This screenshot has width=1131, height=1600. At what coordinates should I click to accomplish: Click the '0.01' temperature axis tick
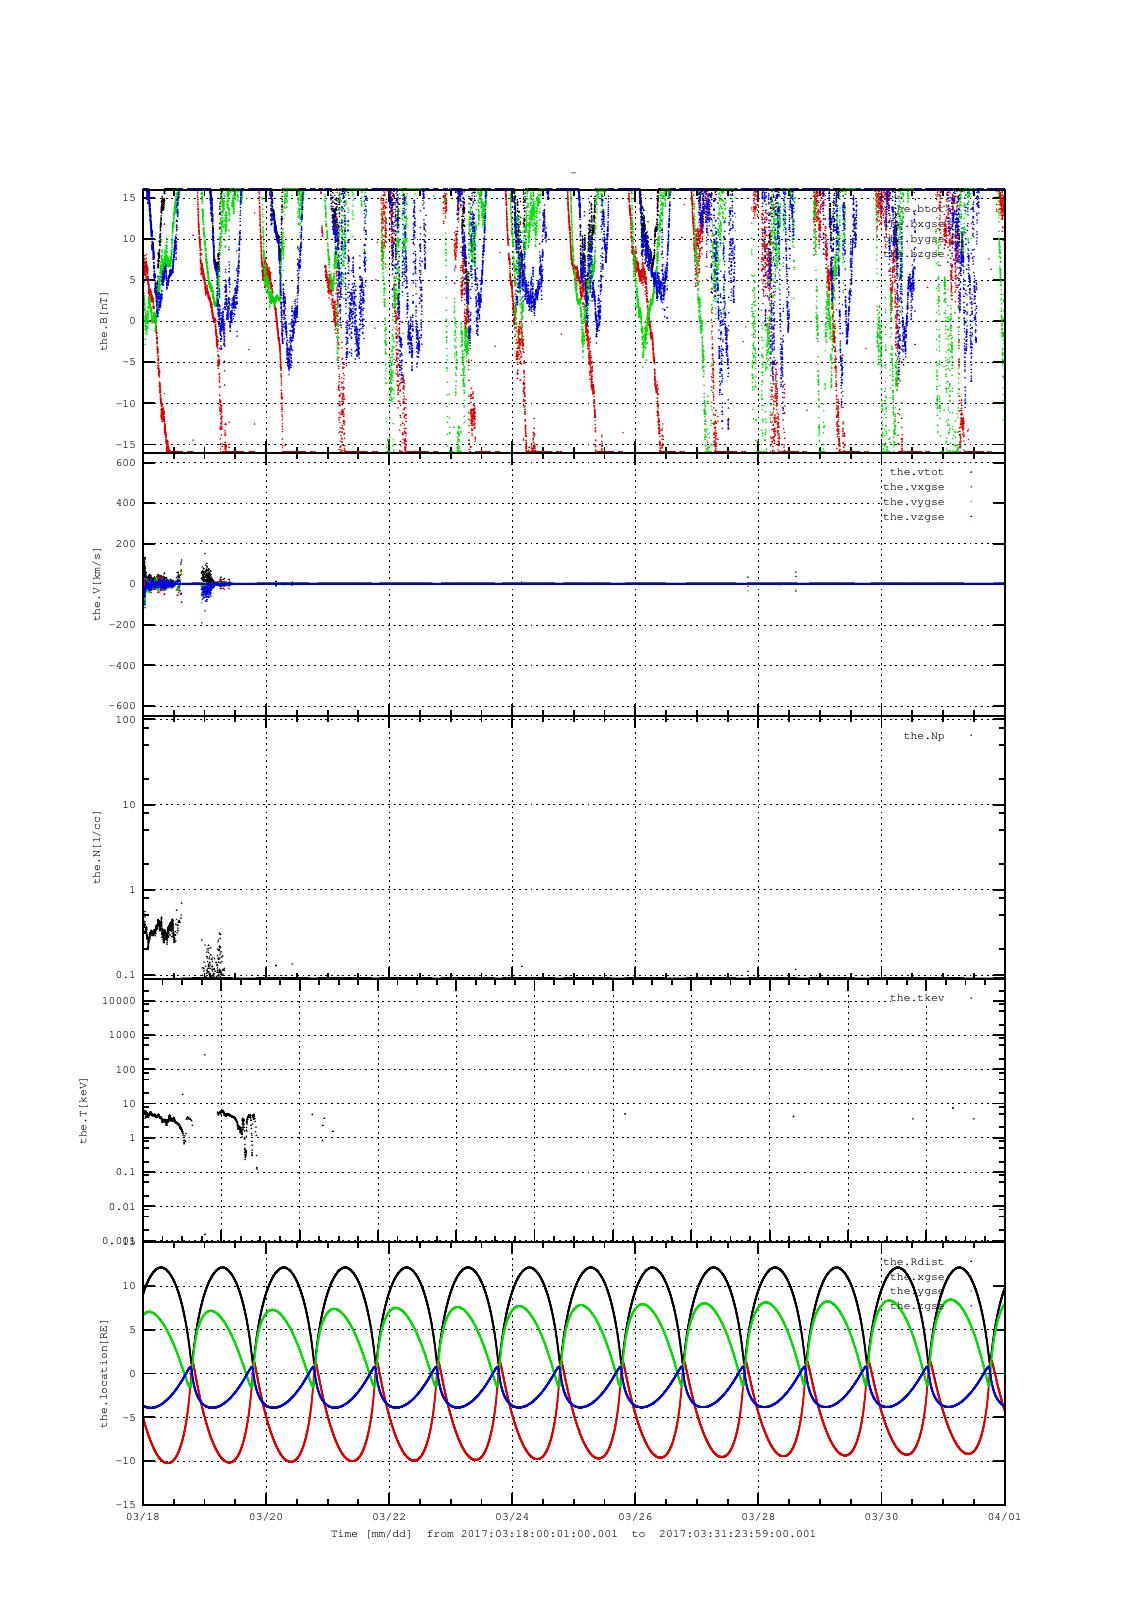click(x=123, y=1207)
